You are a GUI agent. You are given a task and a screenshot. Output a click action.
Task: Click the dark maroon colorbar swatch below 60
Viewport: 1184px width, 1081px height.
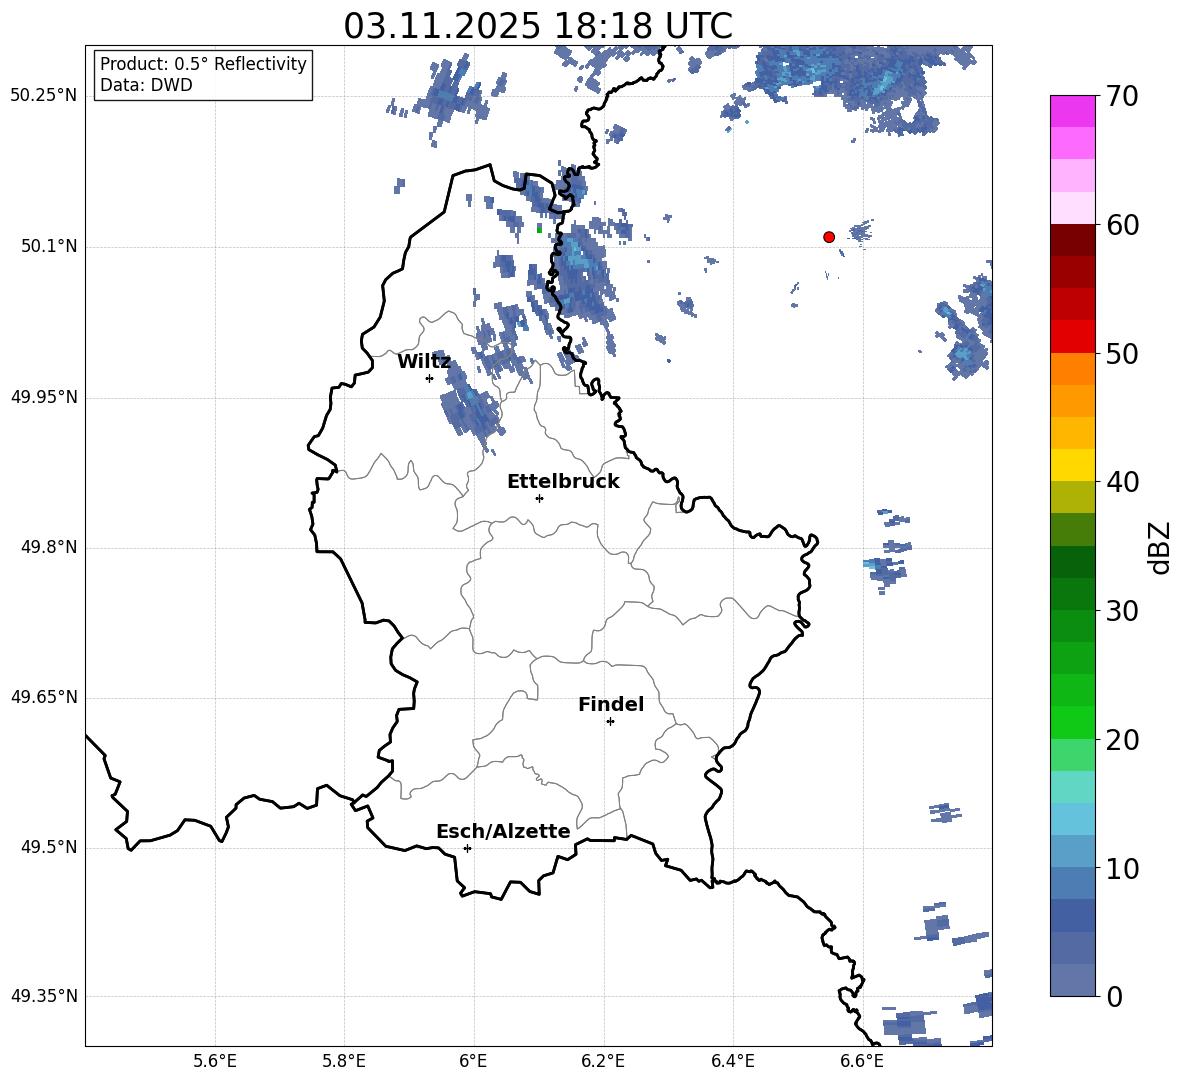1073,240
